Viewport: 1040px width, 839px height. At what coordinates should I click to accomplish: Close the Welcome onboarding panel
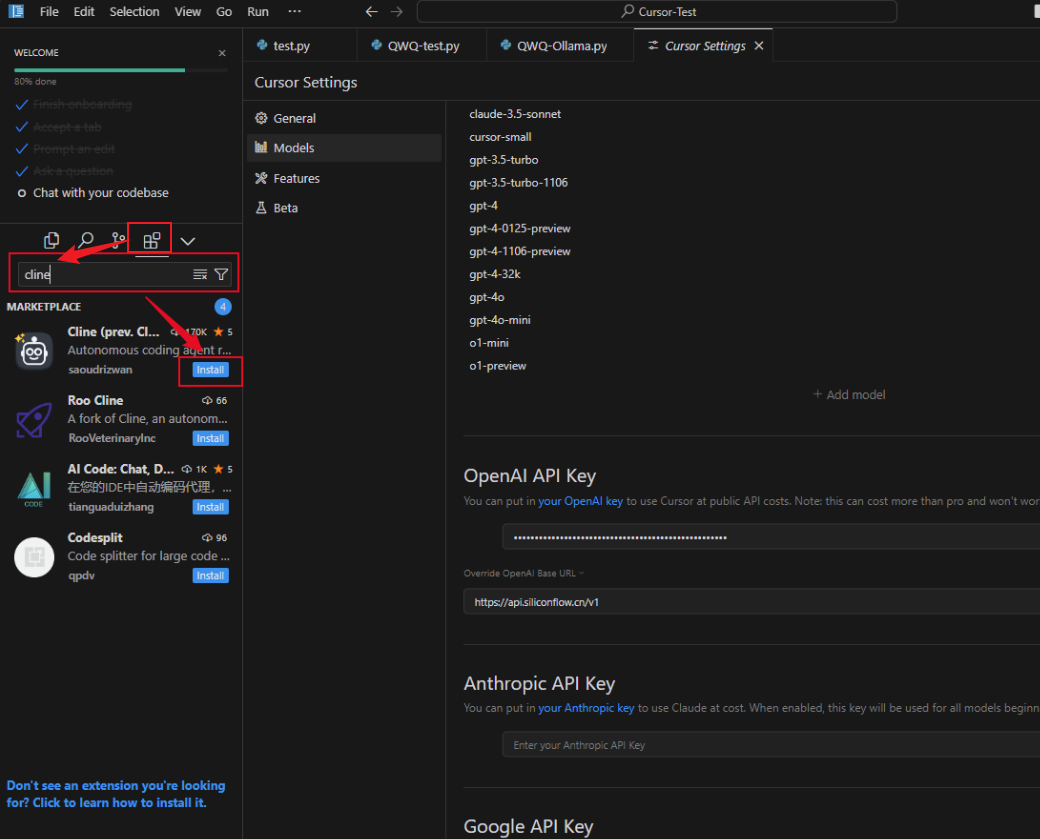pos(222,53)
